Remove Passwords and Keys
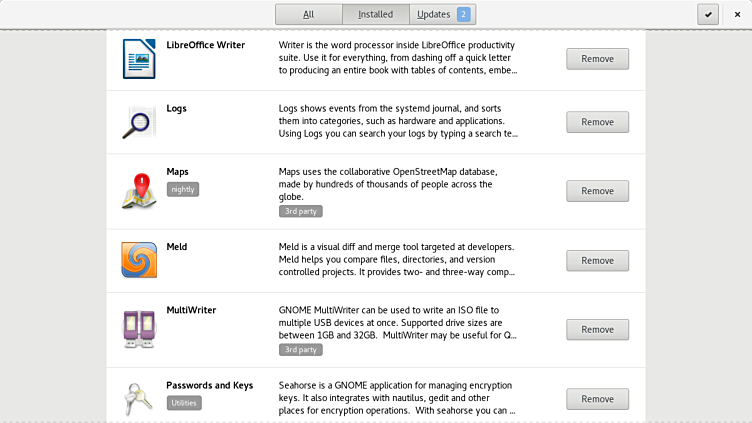The width and height of the screenshot is (752, 423). coord(597,398)
